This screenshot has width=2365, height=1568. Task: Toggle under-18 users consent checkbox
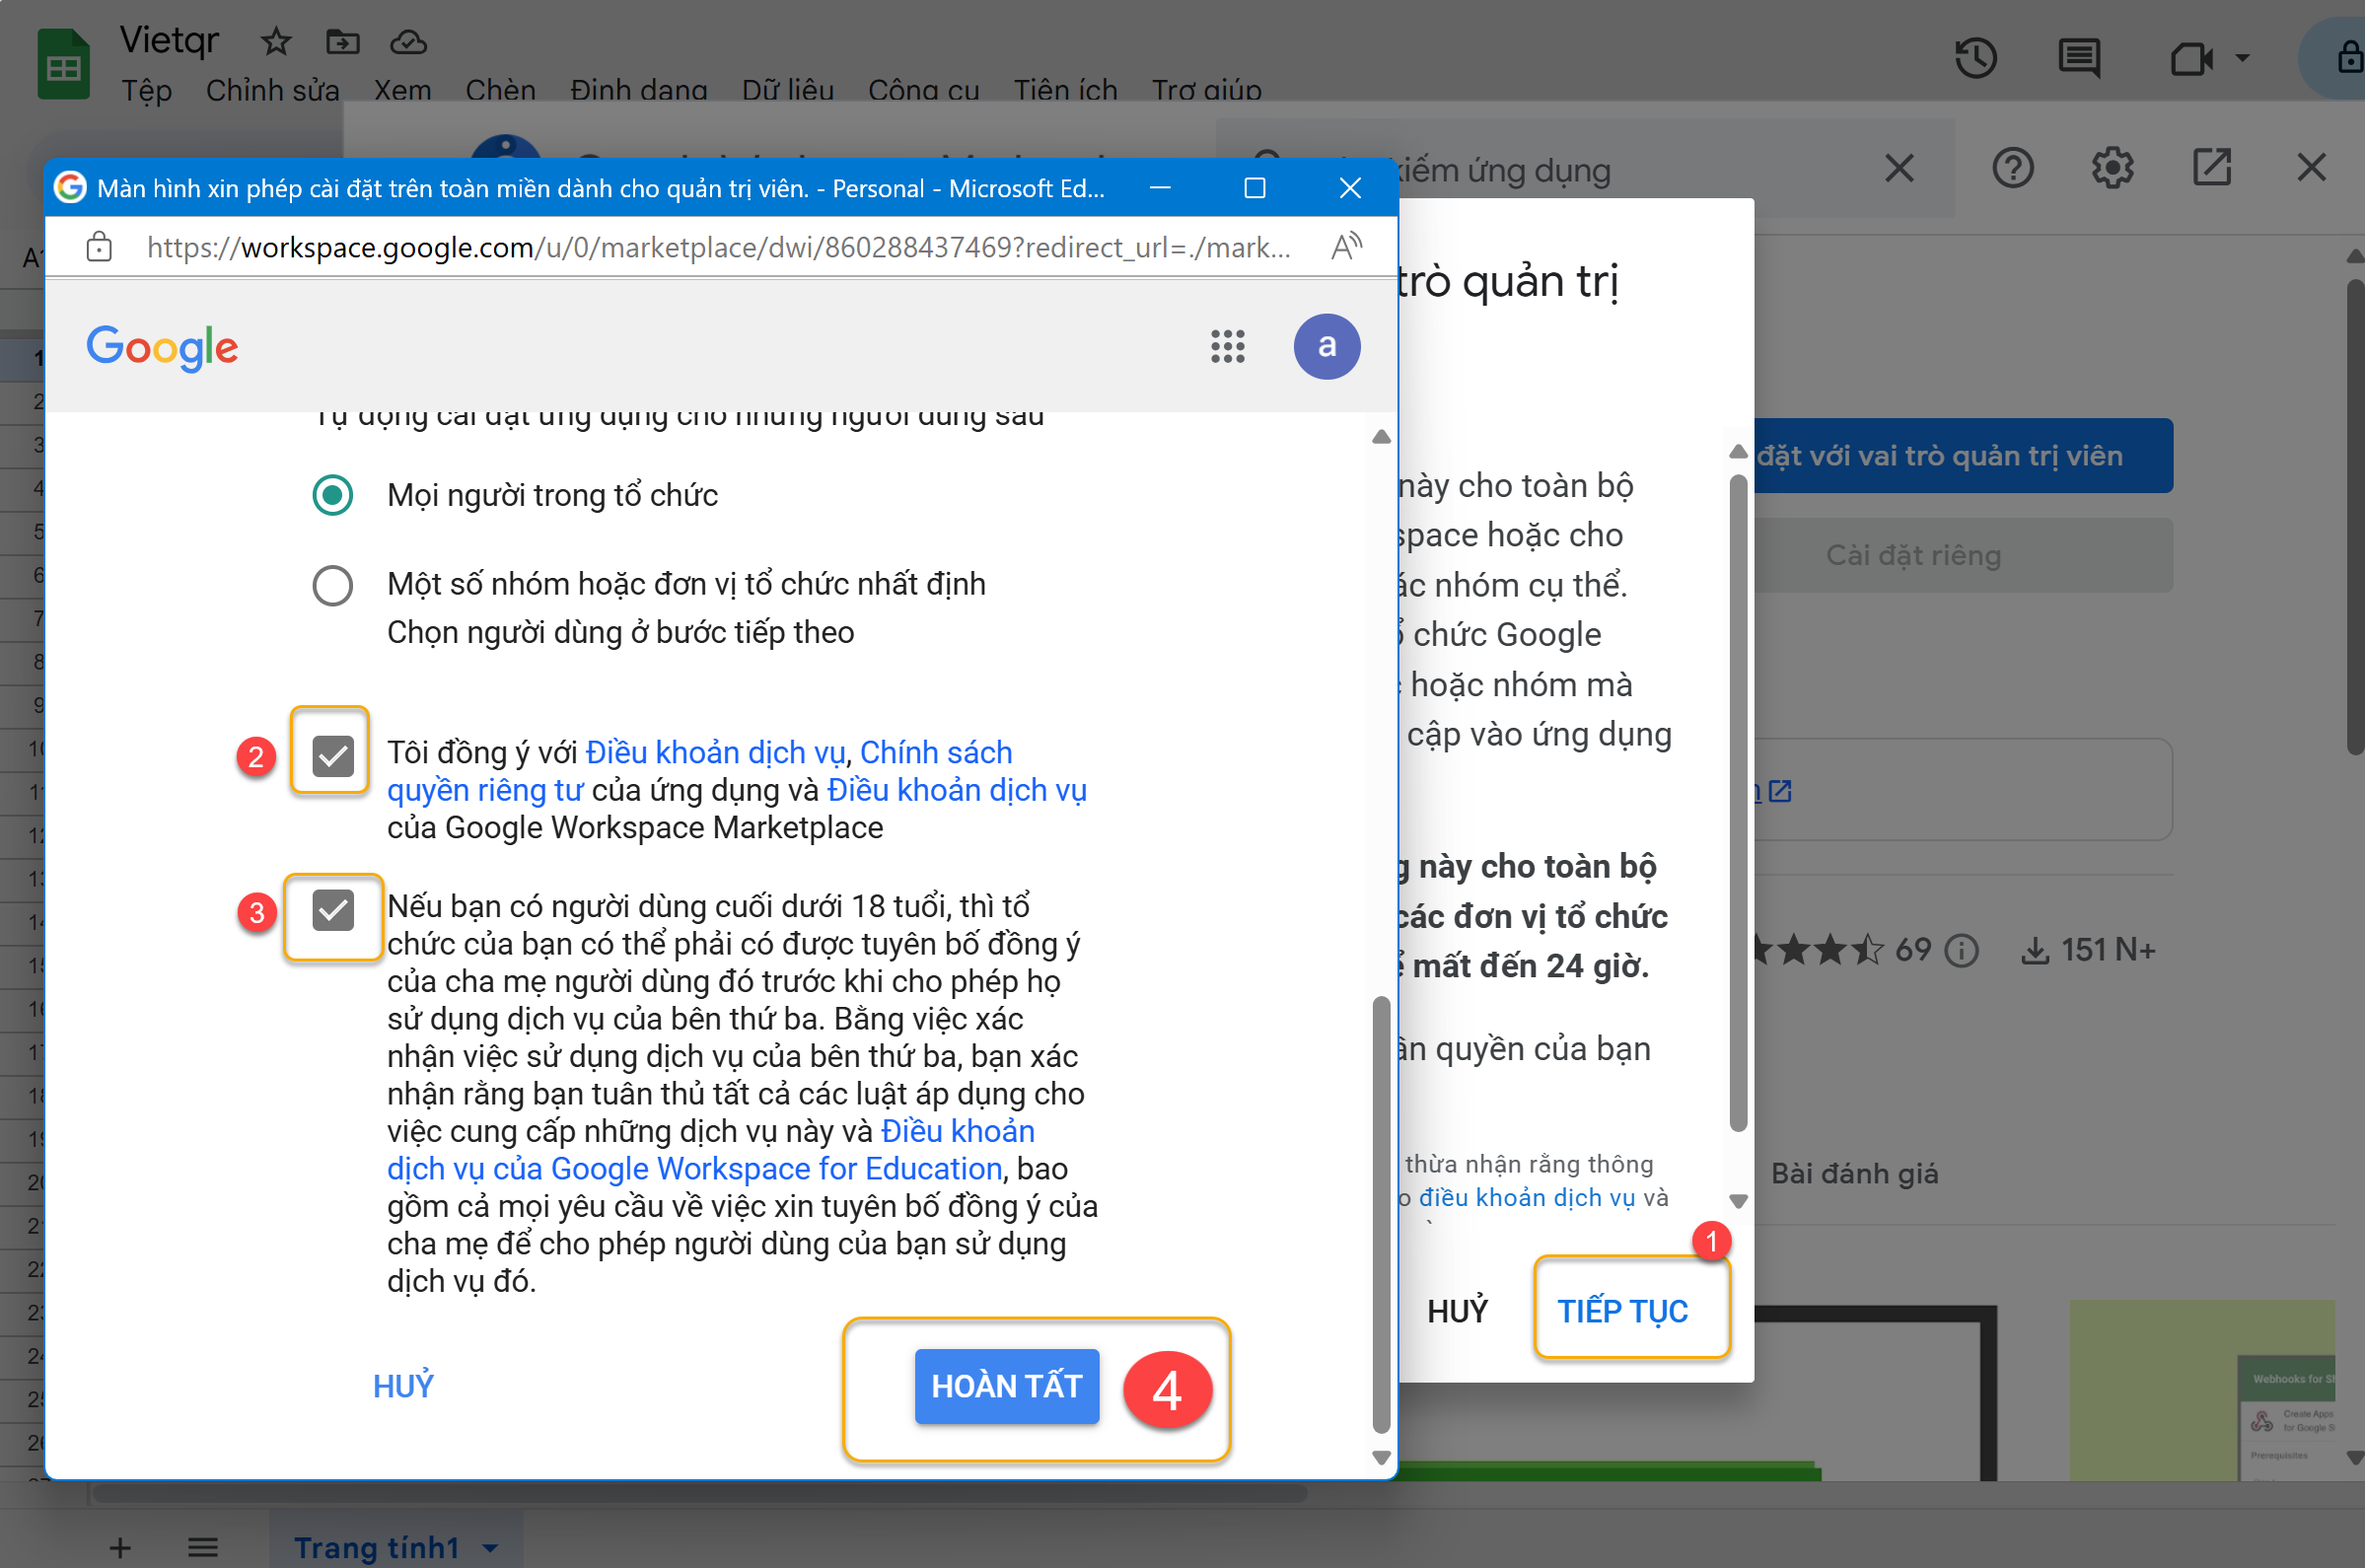[x=333, y=910]
